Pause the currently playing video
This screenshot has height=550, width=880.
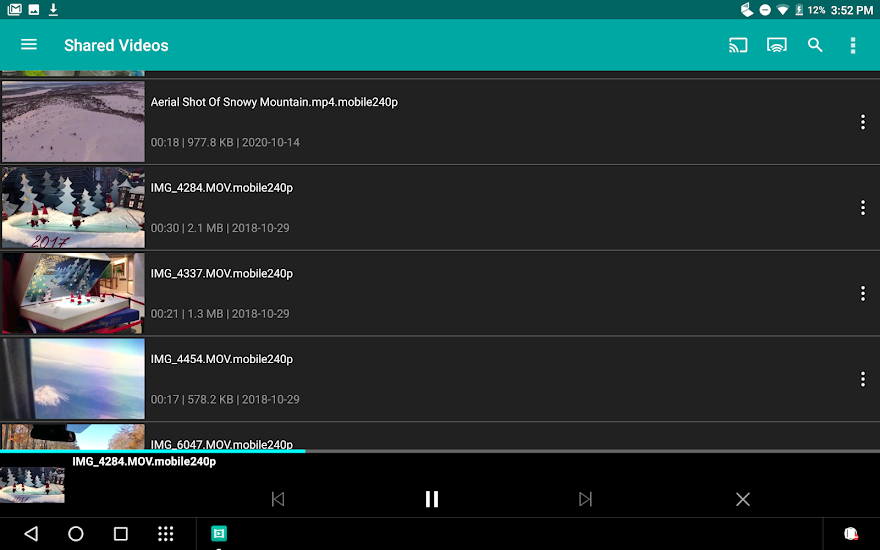(432, 499)
